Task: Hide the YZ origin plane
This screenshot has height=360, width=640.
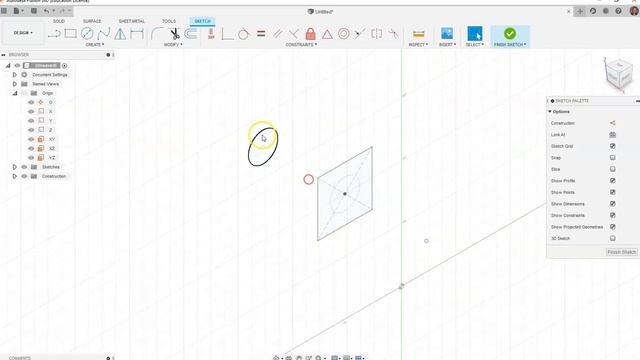Action: tap(31, 158)
